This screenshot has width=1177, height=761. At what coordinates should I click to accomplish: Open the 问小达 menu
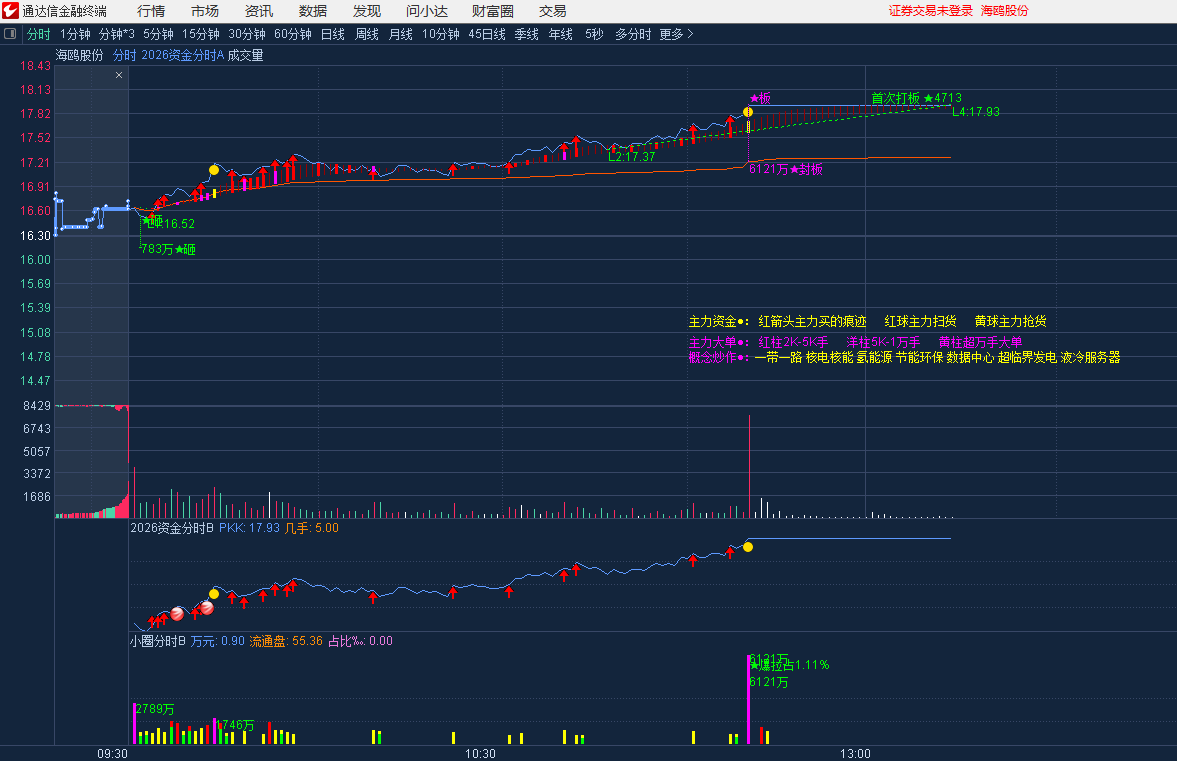(427, 11)
